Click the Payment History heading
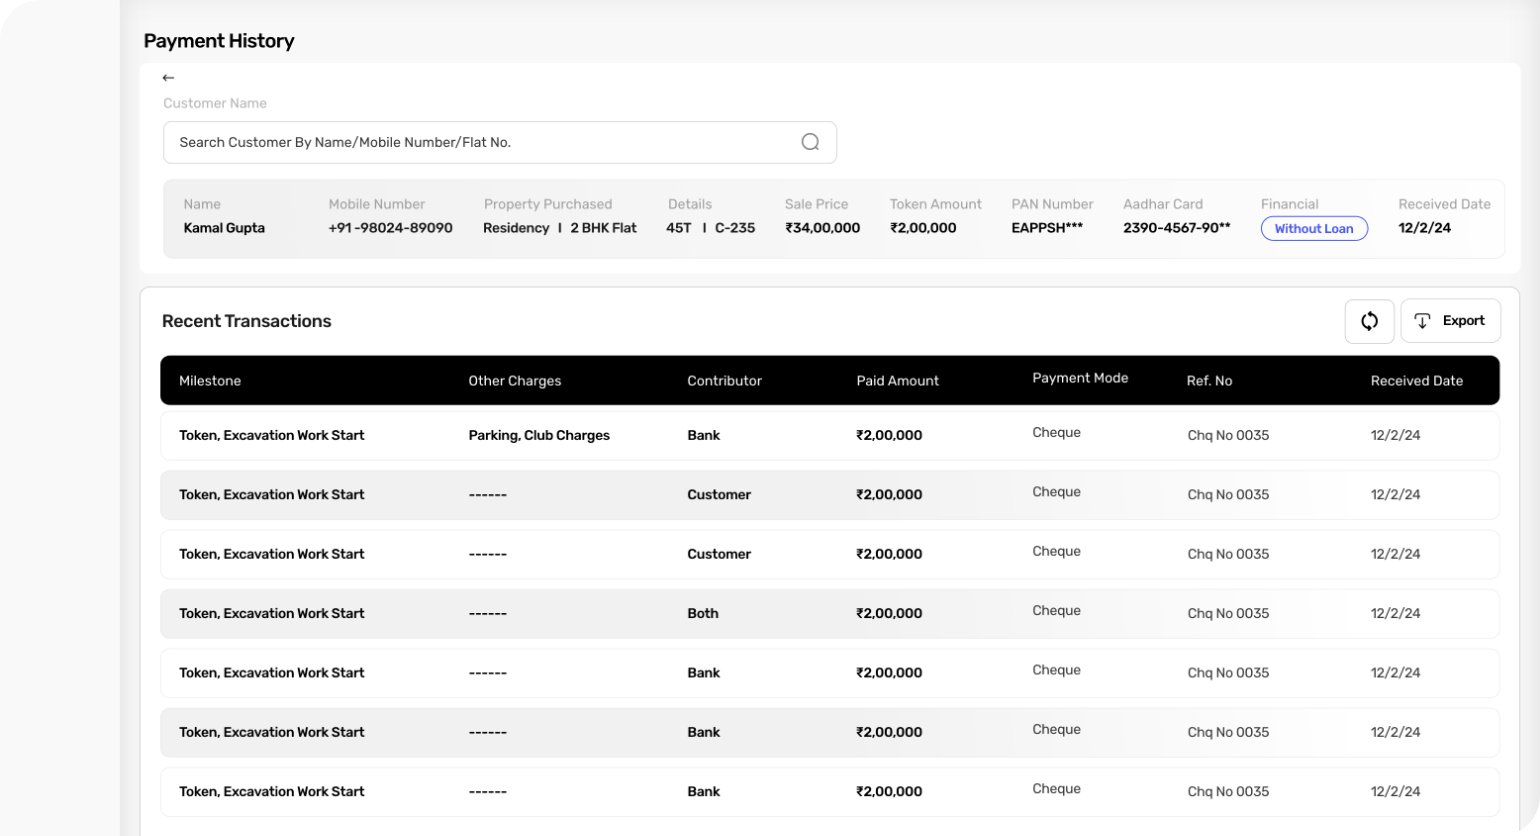Image resolution: width=1540 pixels, height=836 pixels. (x=219, y=41)
